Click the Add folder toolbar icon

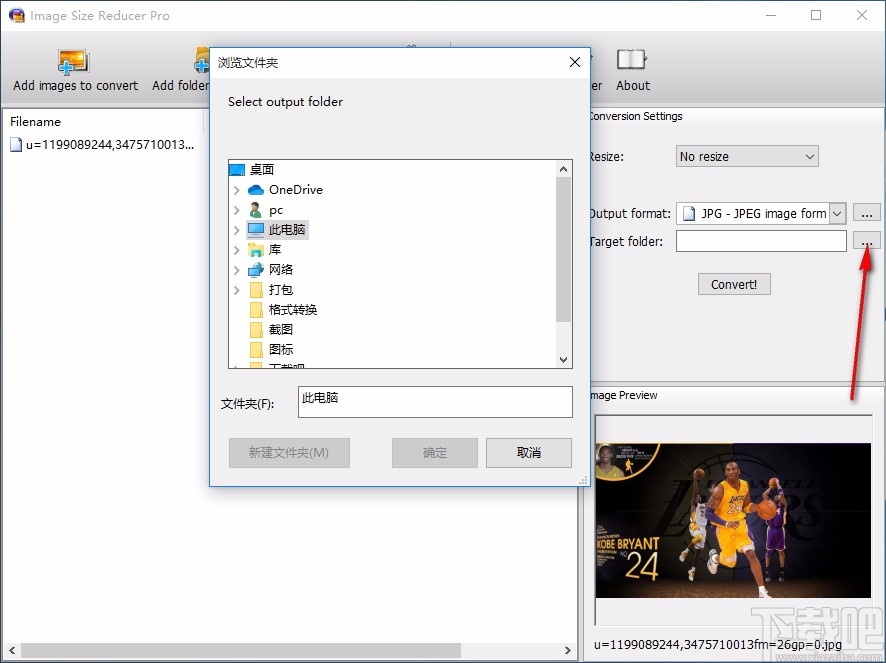click(x=199, y=62)
